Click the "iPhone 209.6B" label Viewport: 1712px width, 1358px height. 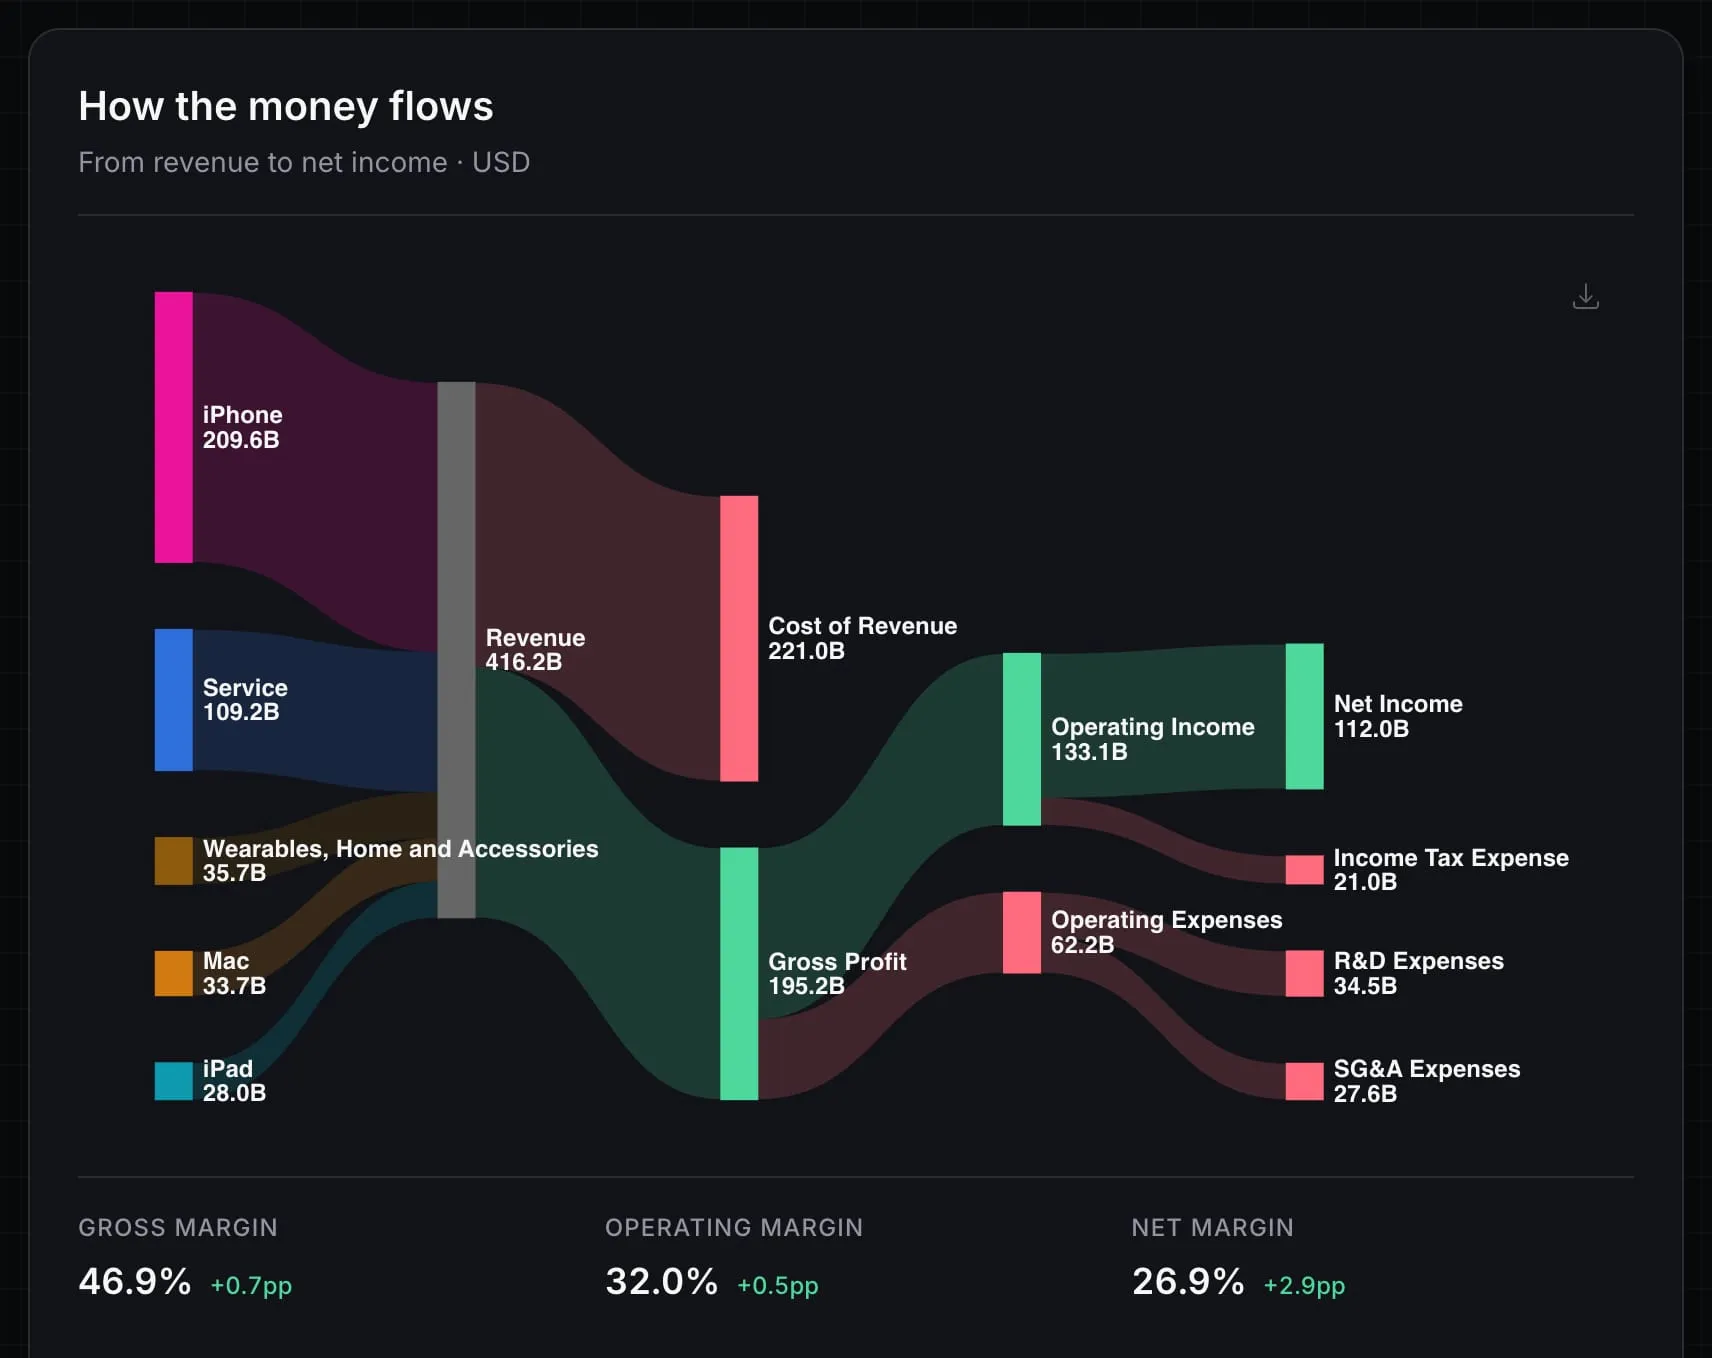pyautogui.click(x=242, y=427)
